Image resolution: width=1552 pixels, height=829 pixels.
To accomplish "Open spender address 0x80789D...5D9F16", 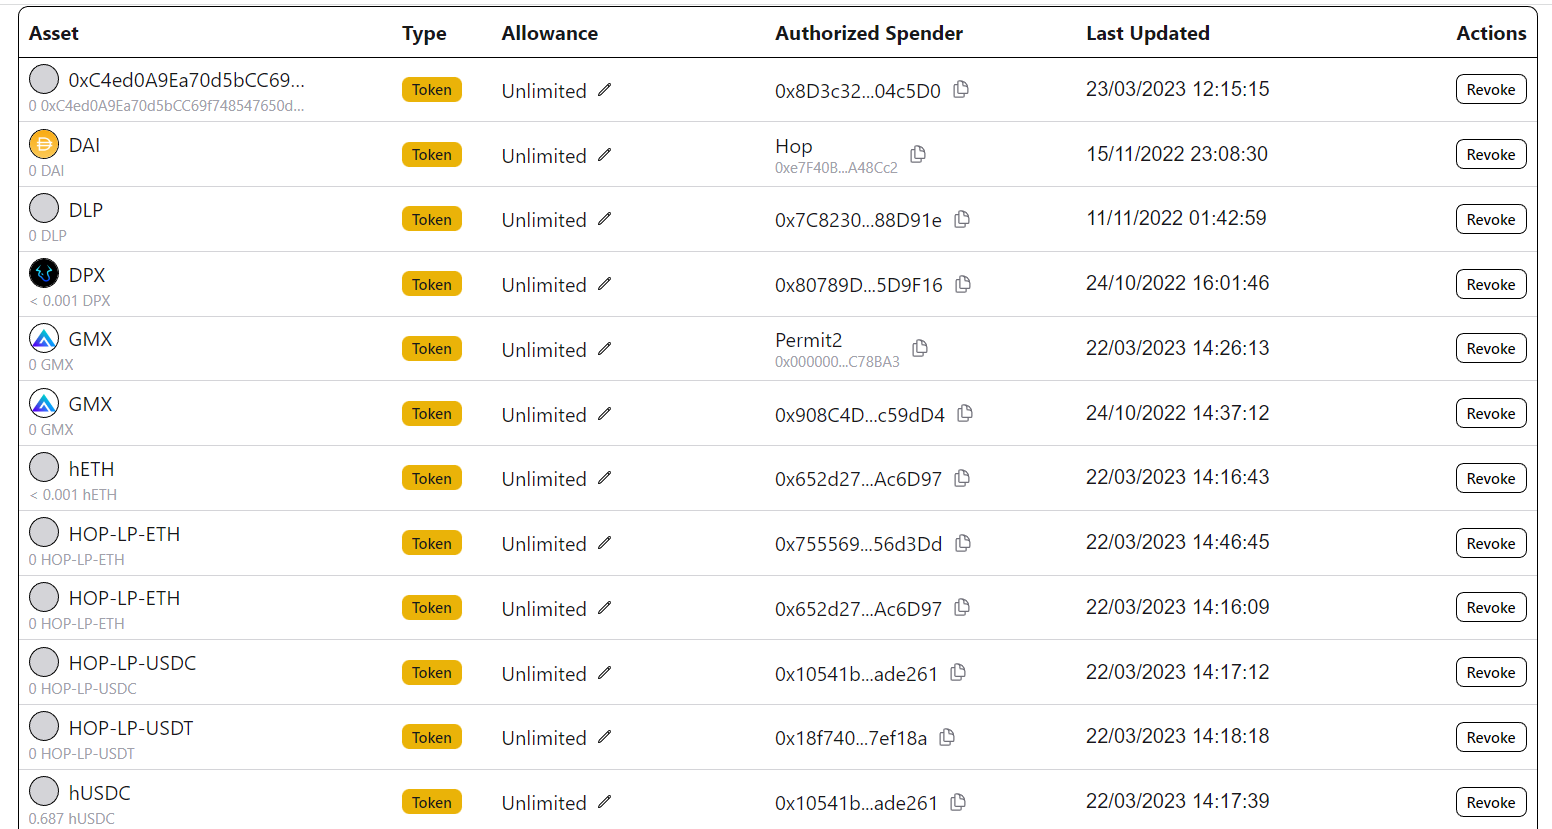I will 858,285.
